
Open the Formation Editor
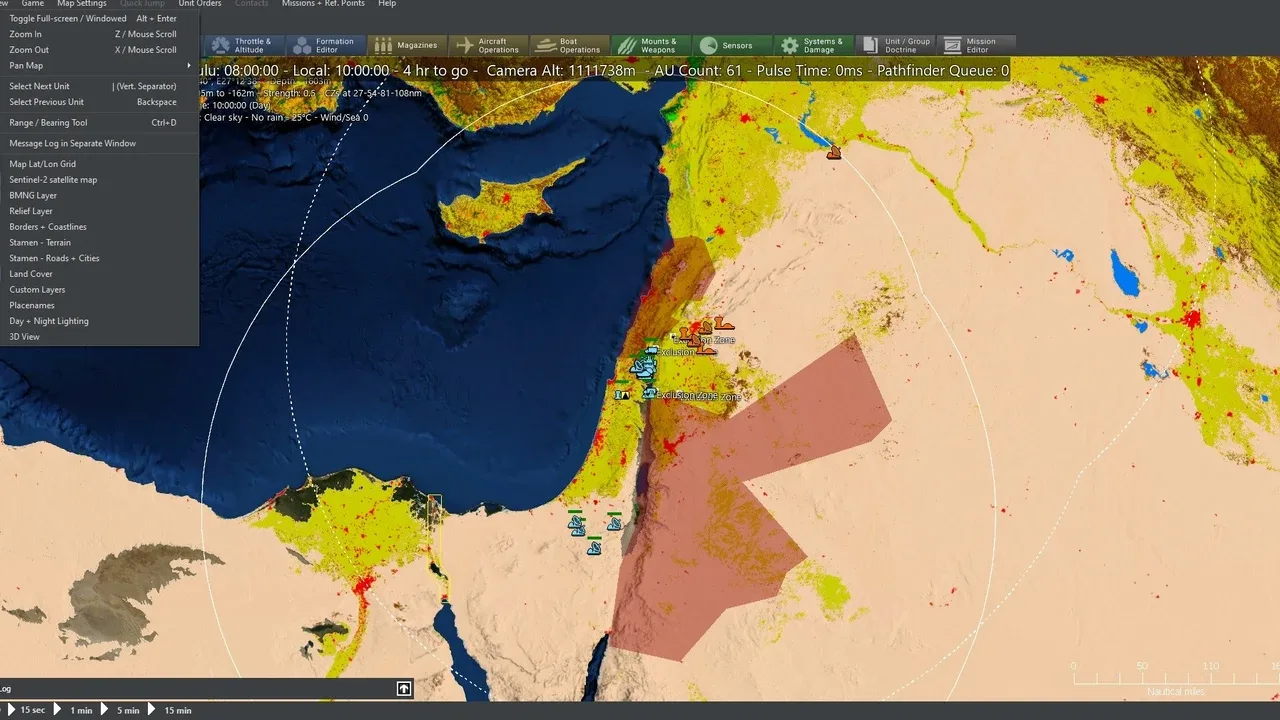324,46
